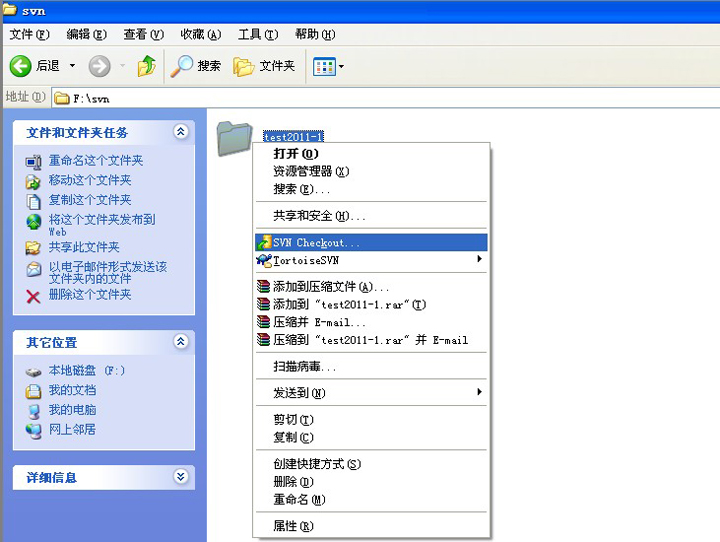Choose 复制(C) from context menu
The image size is (720, 542).
(371, 437)
